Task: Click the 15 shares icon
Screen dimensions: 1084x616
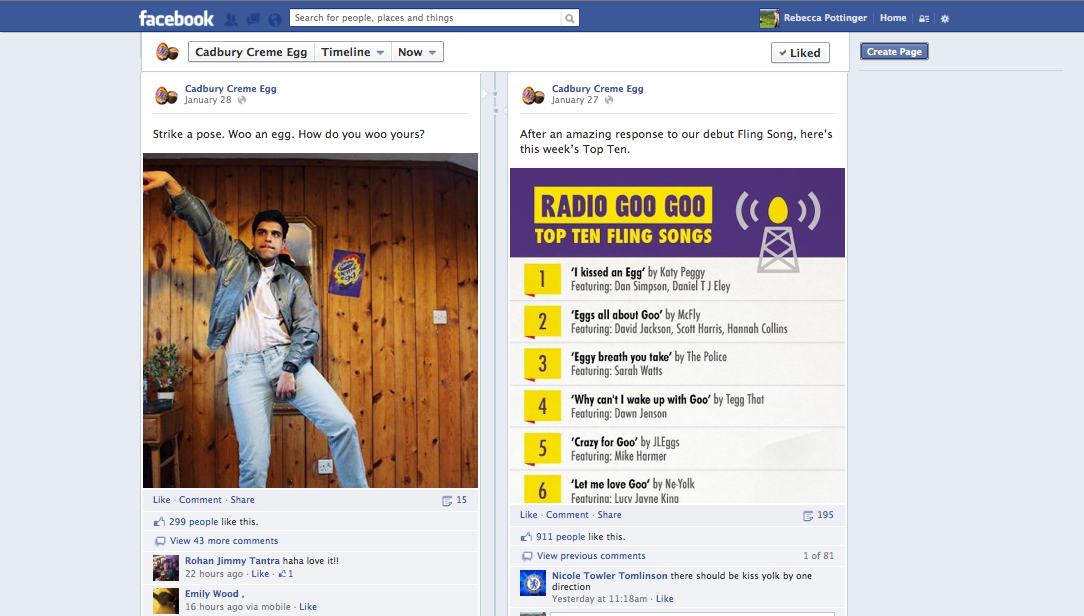Action: click(447, 501)
